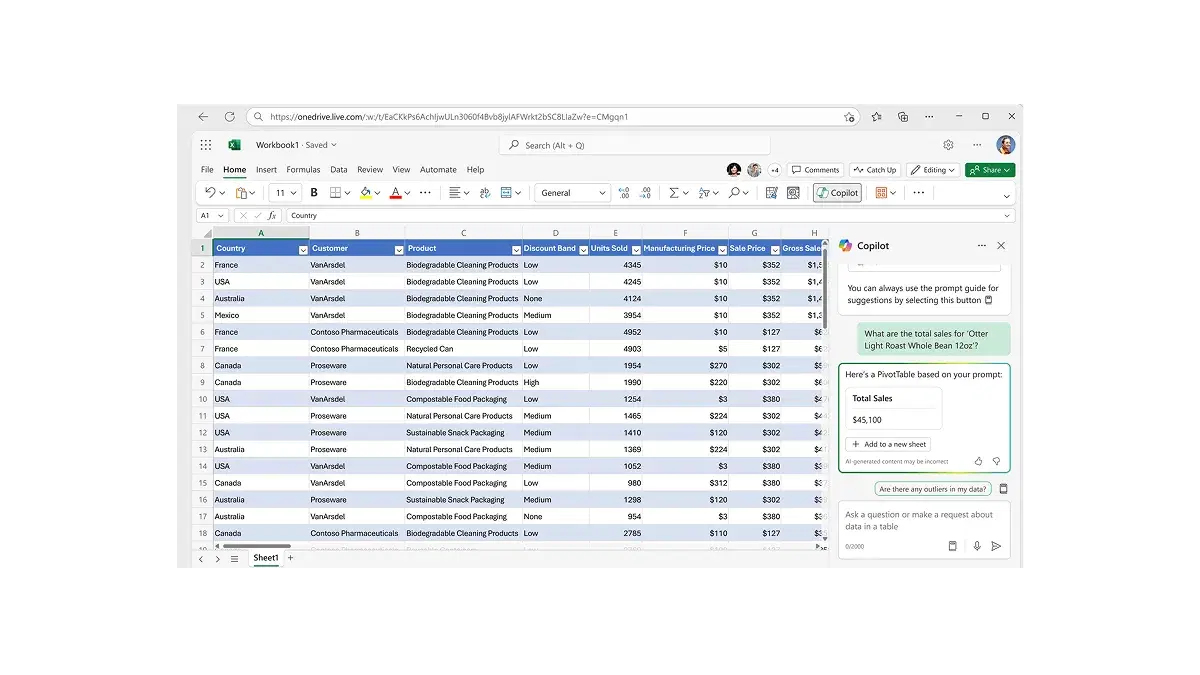Click the Catch Up button
Viewport: 1200px width, 675px height.
875,170
